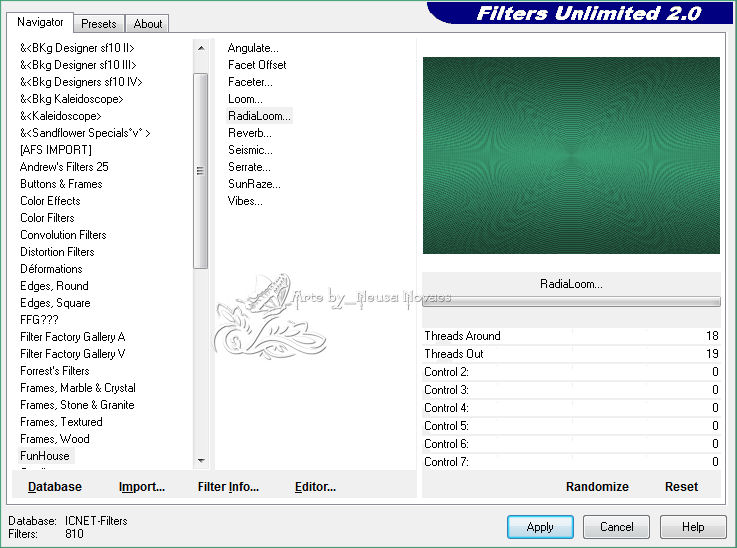
Task: Select Convolution Filters category
Action: pos(63,235)
